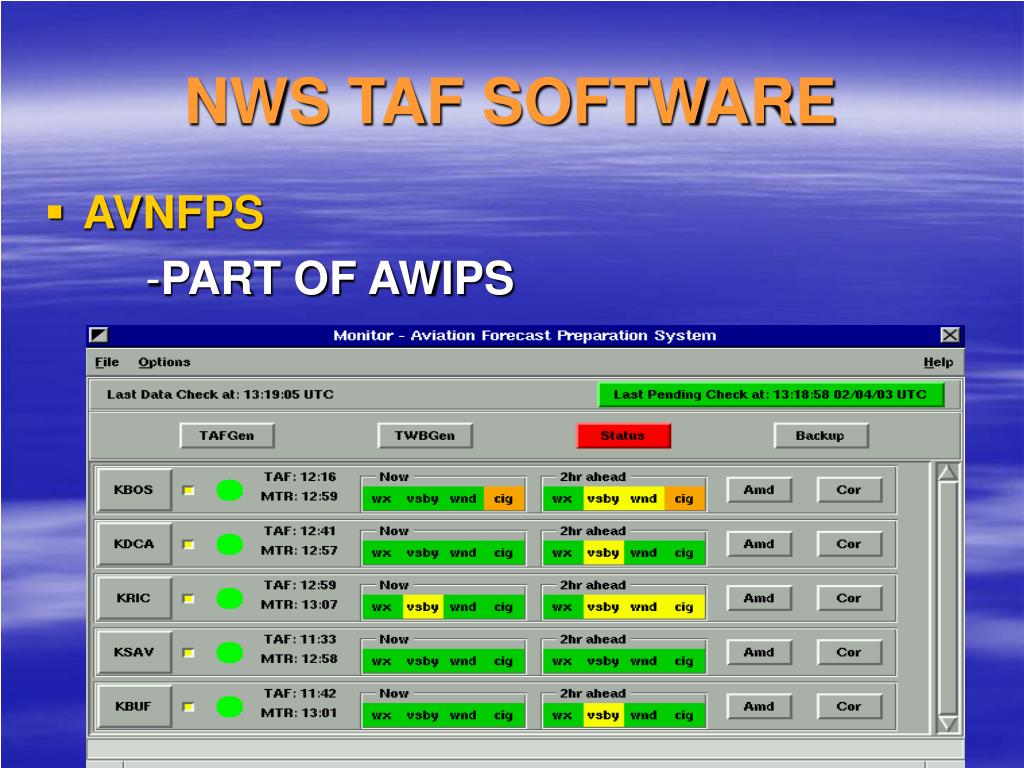1024x768 pixels.
Task: Click Amd button in KBOS row
Action: pyautogui.click(x=759, y=490)
